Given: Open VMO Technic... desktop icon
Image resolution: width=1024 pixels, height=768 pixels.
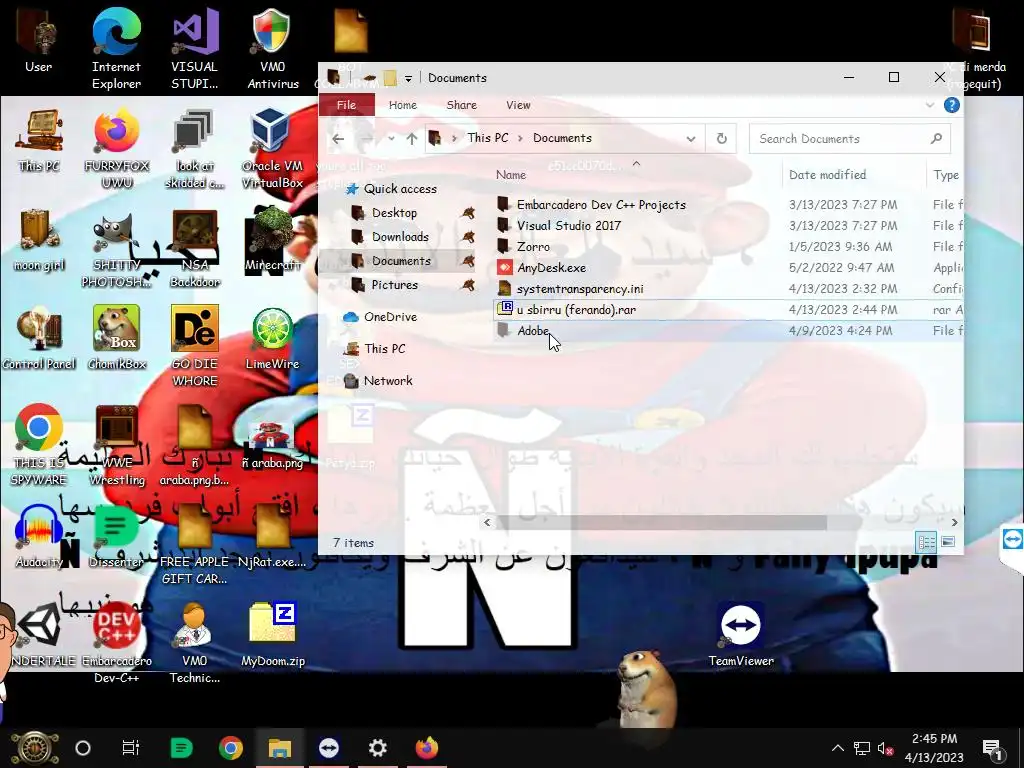Looking at the screenshot, I should (195, 643).
